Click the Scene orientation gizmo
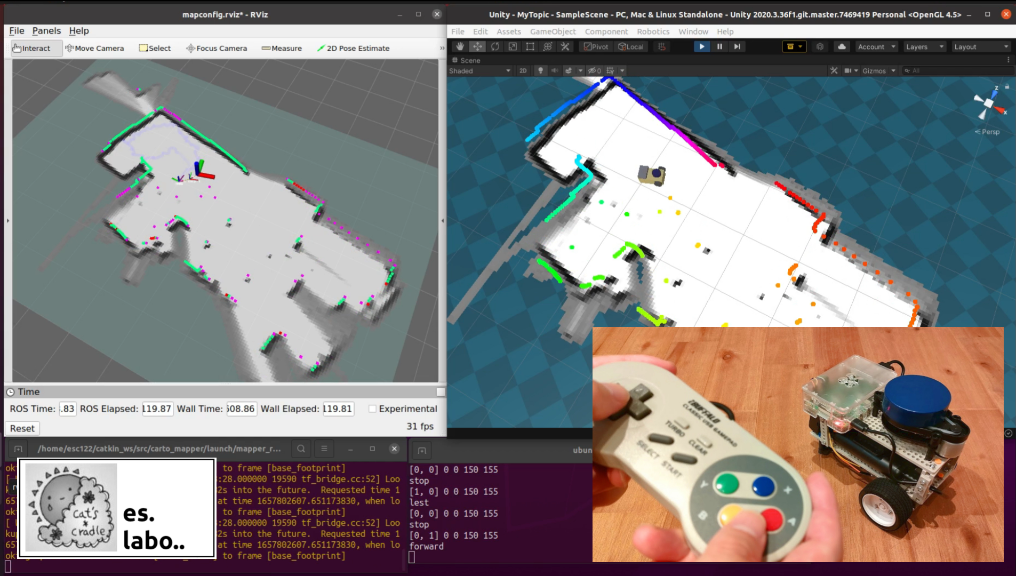1024x576 pixels. pyautogui.click(x=988, y=104)
